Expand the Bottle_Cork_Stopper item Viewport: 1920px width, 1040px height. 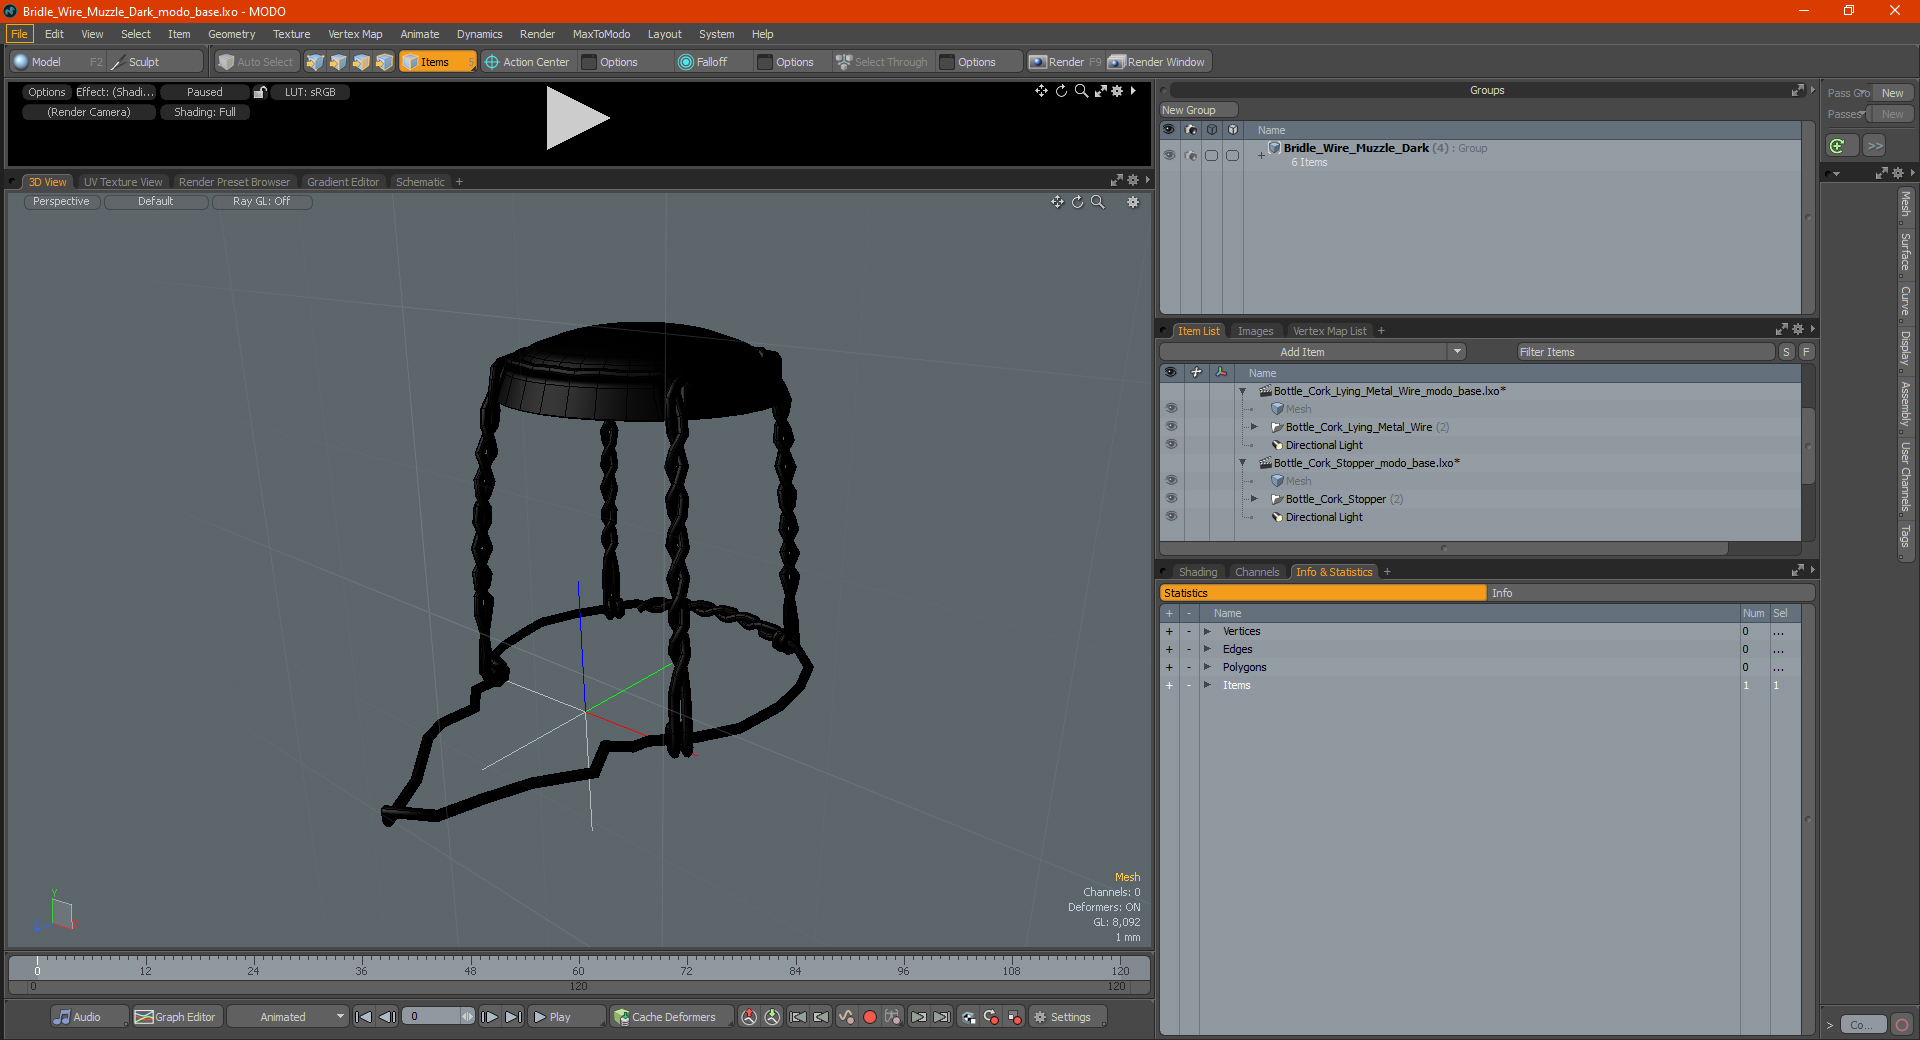(1255, 499)
